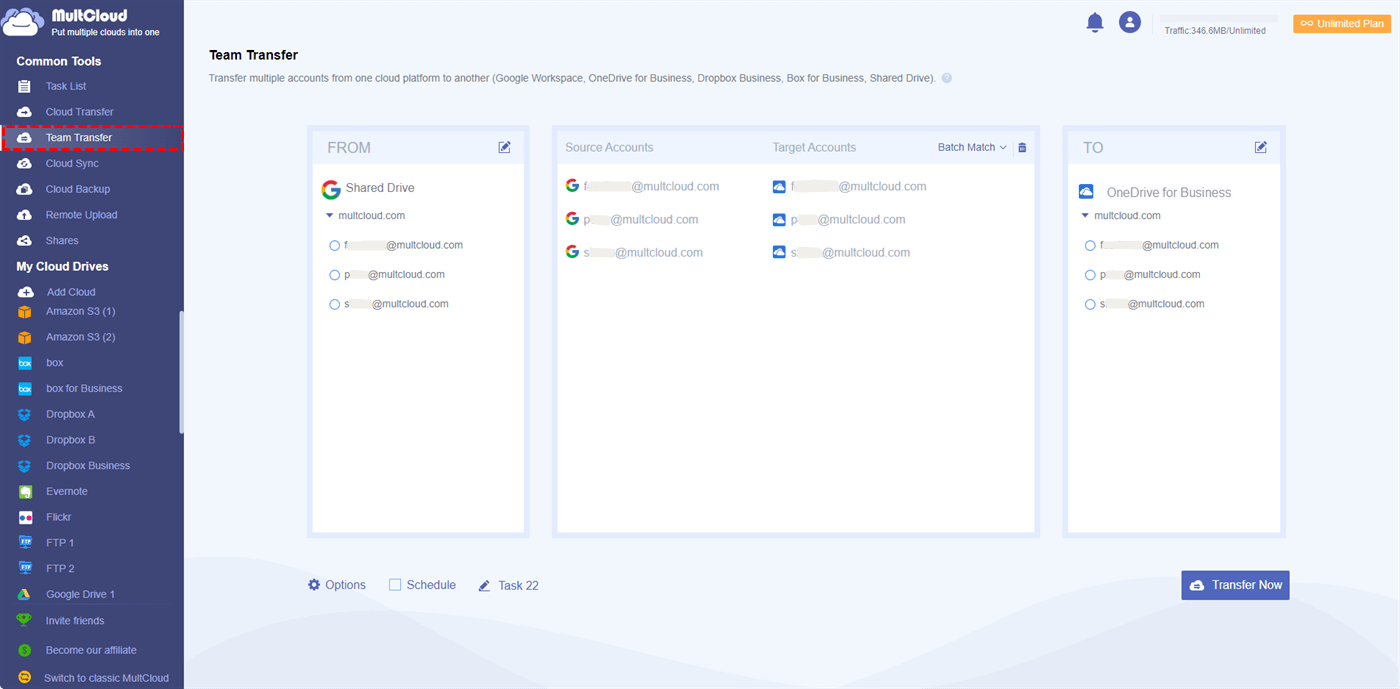Click the Cloud Transfer sidebar icon

(25, 112)
